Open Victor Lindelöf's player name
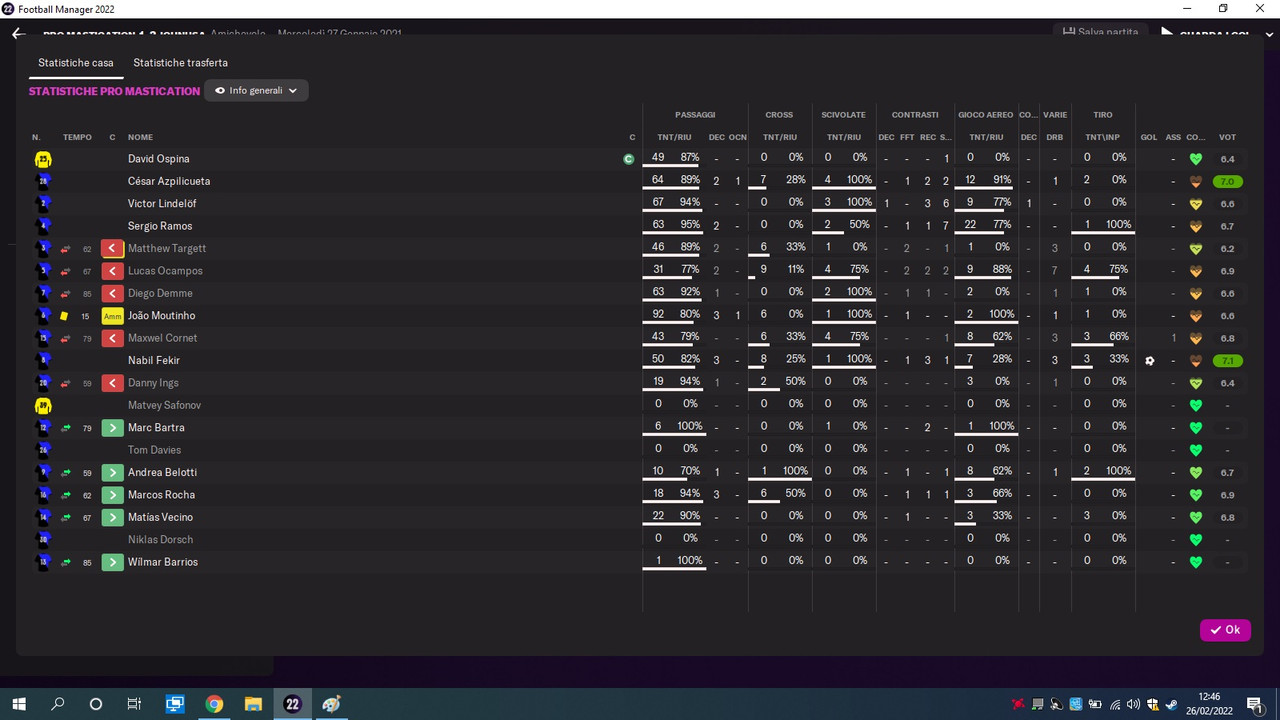 [162, 204]
